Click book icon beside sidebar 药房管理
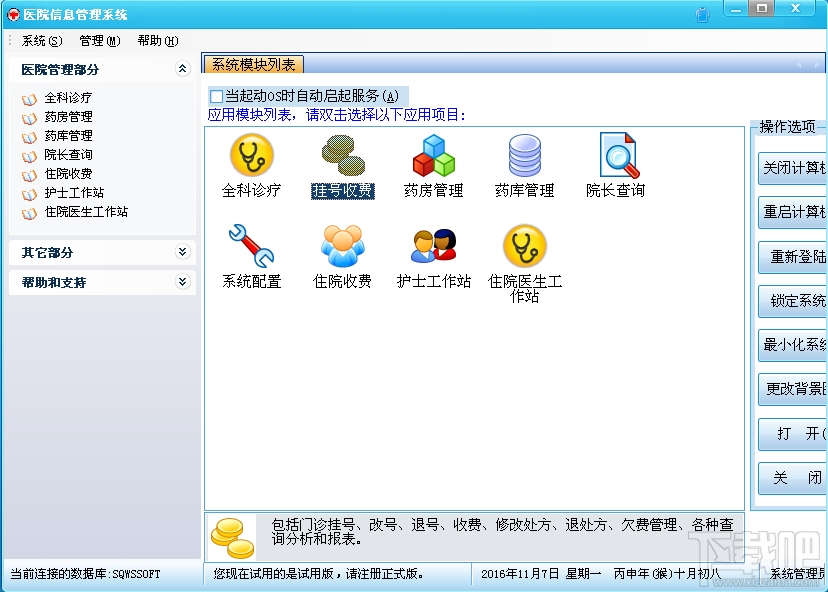 pos(30,118)
